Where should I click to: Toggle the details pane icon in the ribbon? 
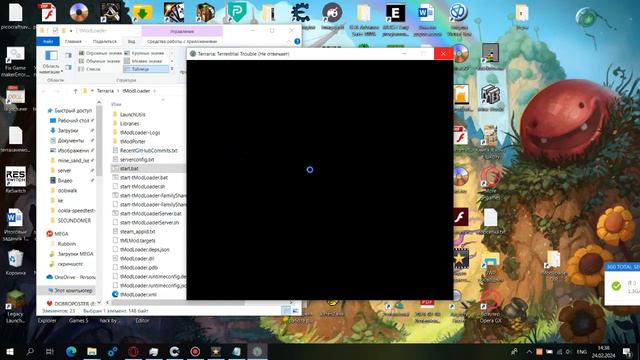pos(68,67)
